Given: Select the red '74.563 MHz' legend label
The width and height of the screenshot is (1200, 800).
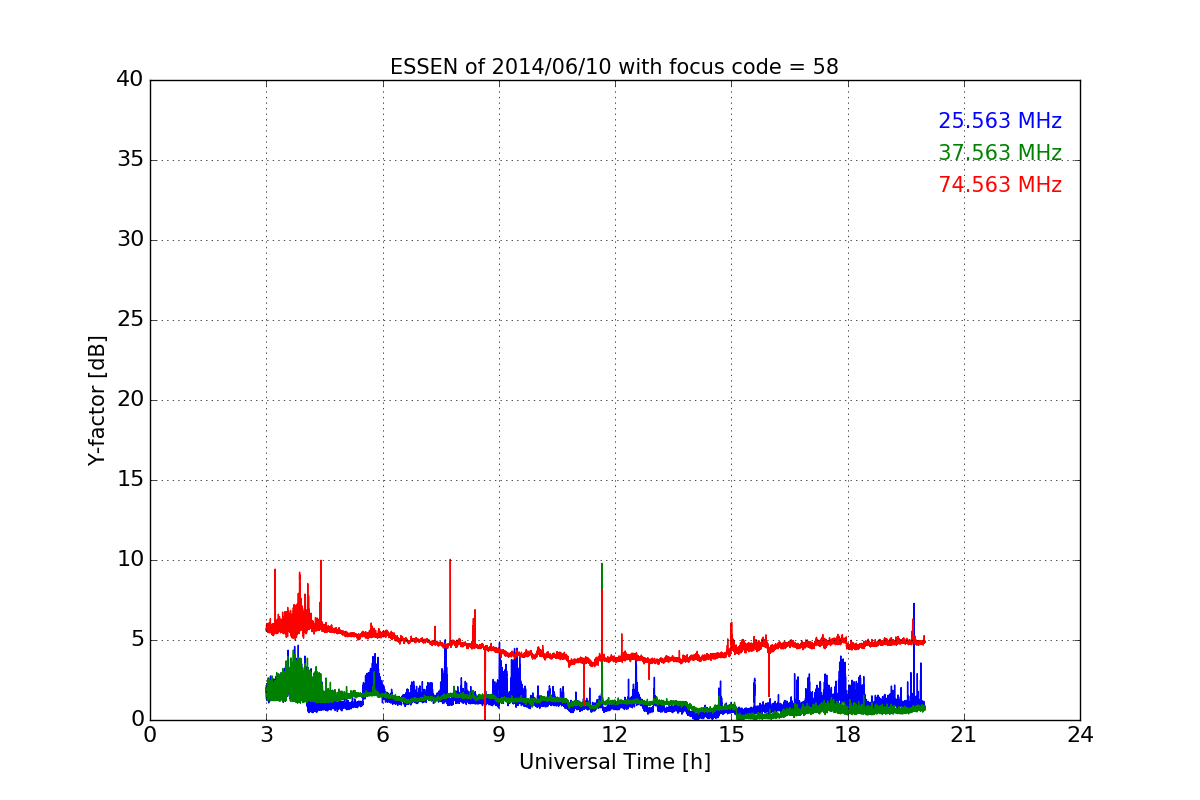Looking at the screenshot, I should point(1000,185).
